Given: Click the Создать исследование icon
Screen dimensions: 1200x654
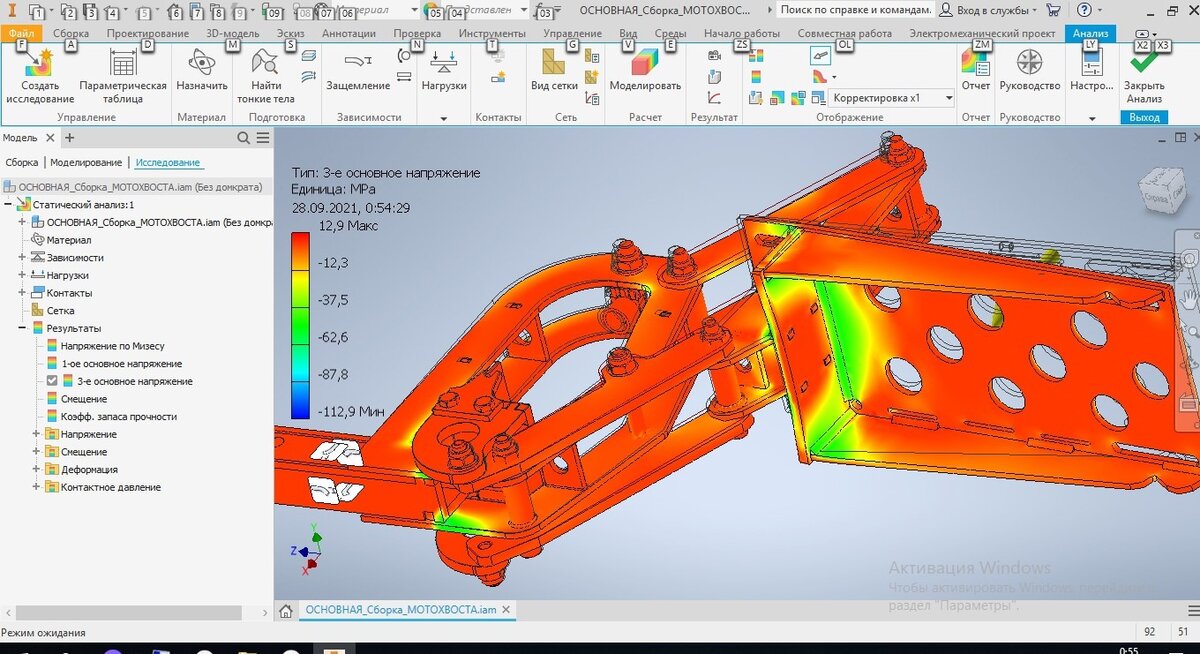Looking at the screenshot, I should pos(40,65).
